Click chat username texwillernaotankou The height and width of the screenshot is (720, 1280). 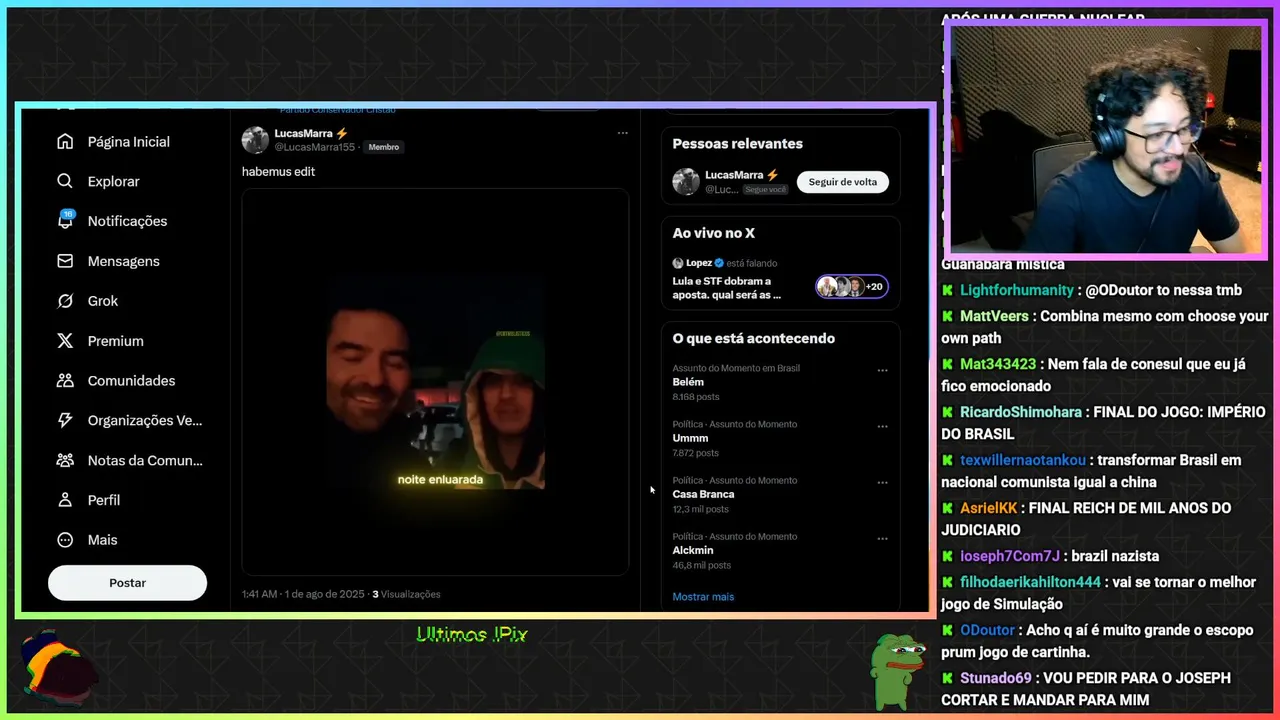click(x=1023, y=460)
